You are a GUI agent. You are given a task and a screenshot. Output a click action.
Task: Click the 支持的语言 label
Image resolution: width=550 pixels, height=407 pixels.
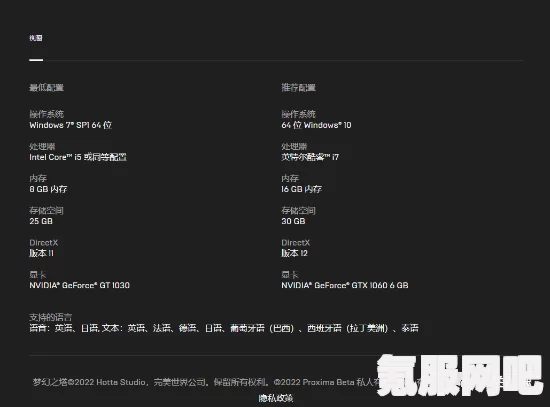coord(51,317)
